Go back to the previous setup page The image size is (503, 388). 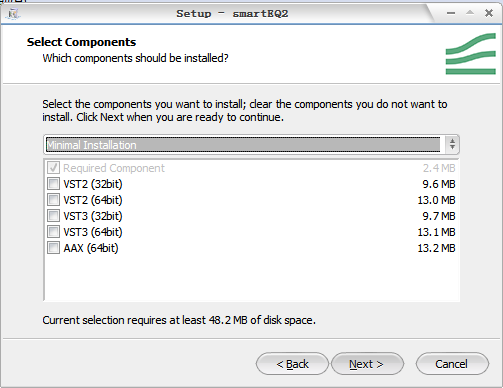point(292,364)
